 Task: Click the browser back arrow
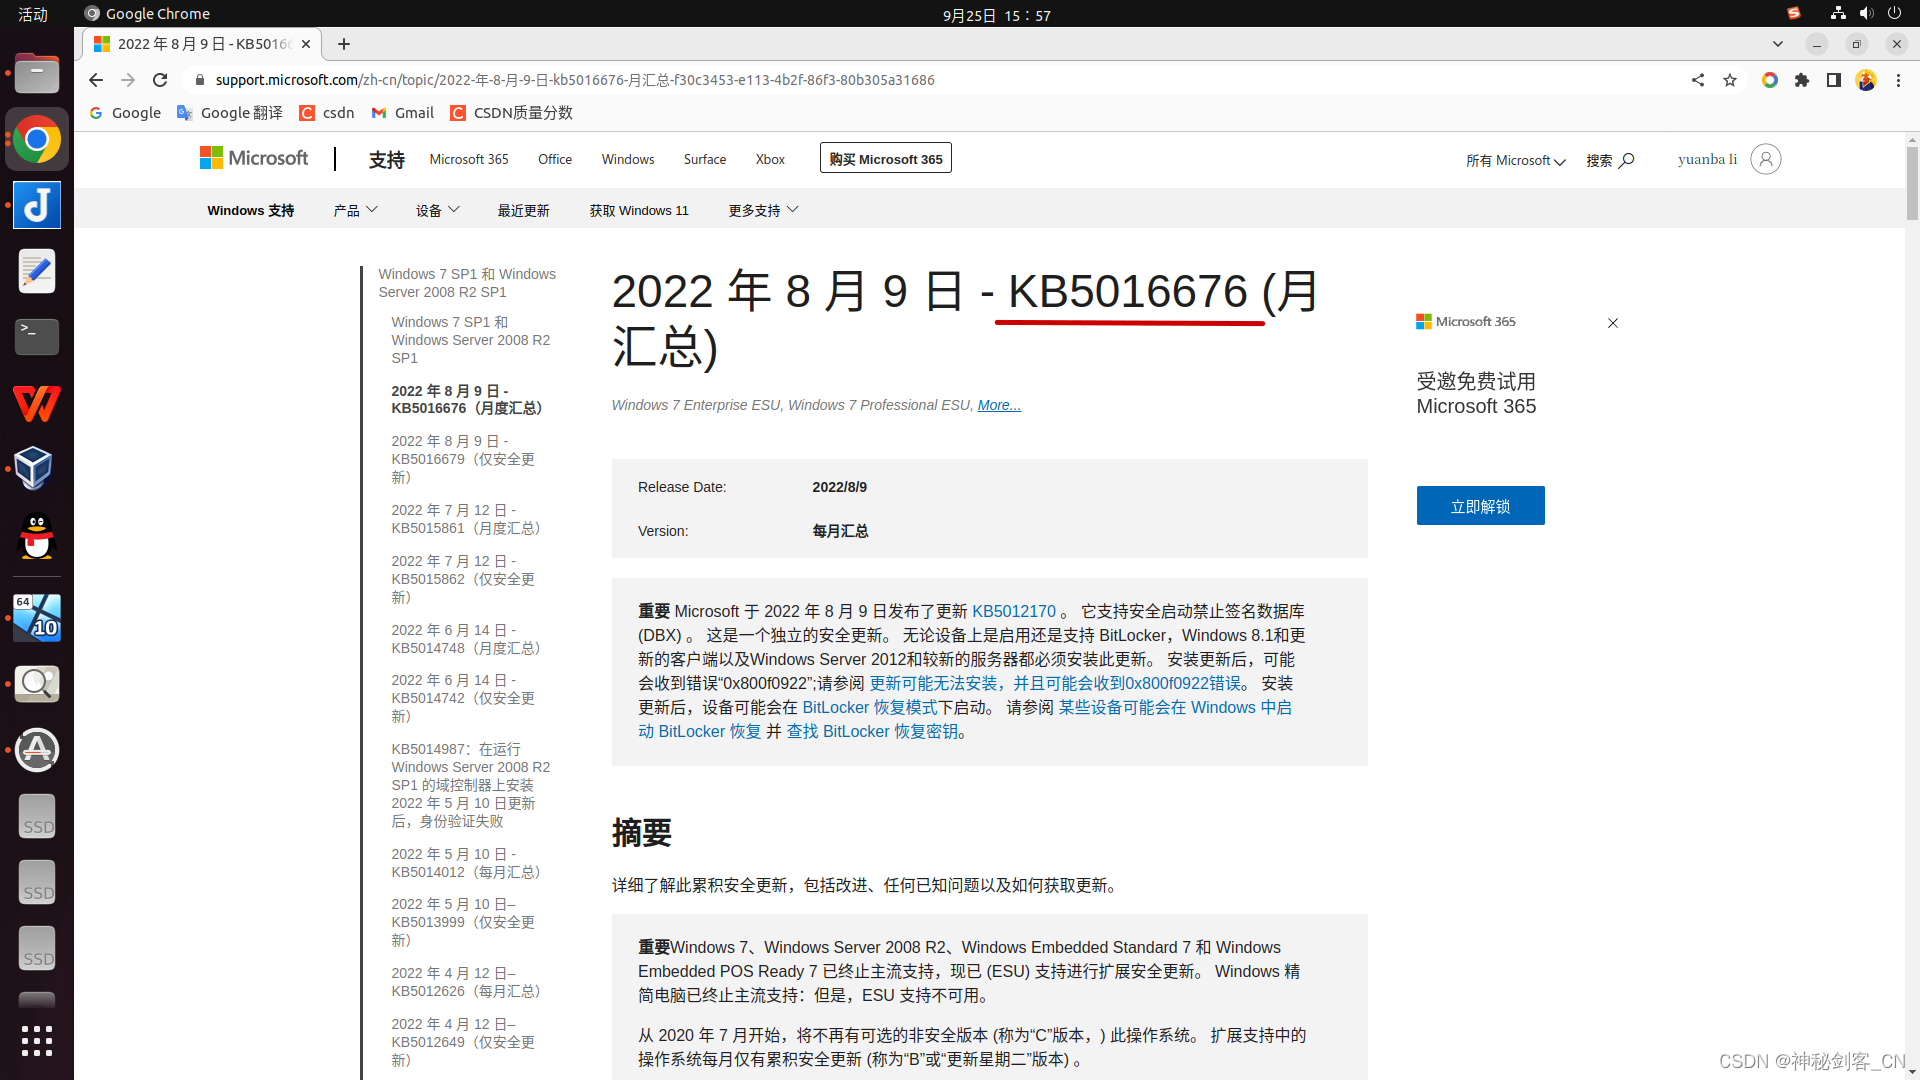click(x=96, y=80)
